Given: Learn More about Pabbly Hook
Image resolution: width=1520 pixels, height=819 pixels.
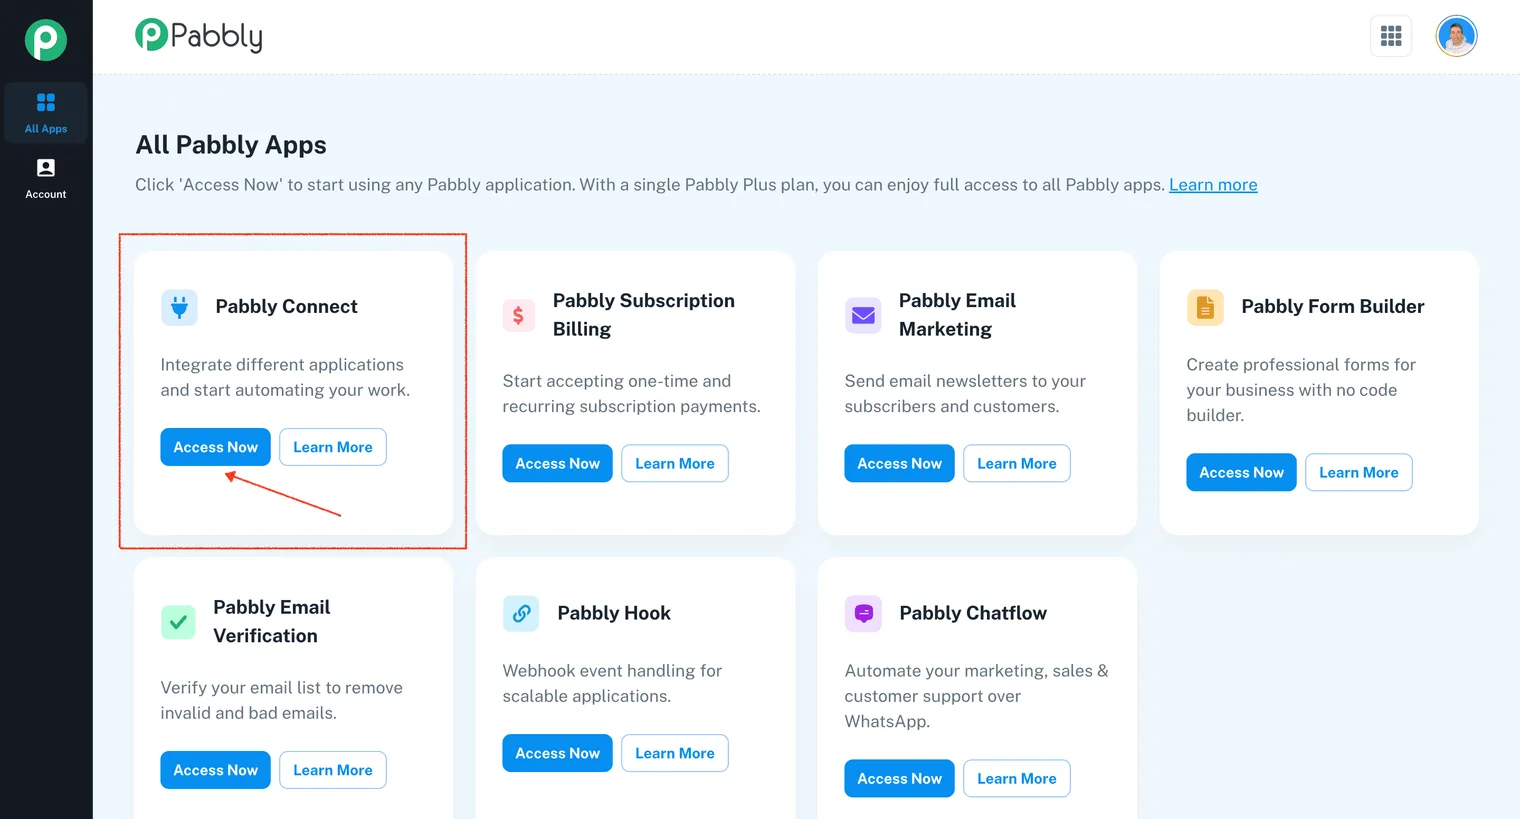Looking at the screenshot, I should (x=675, y=753).
